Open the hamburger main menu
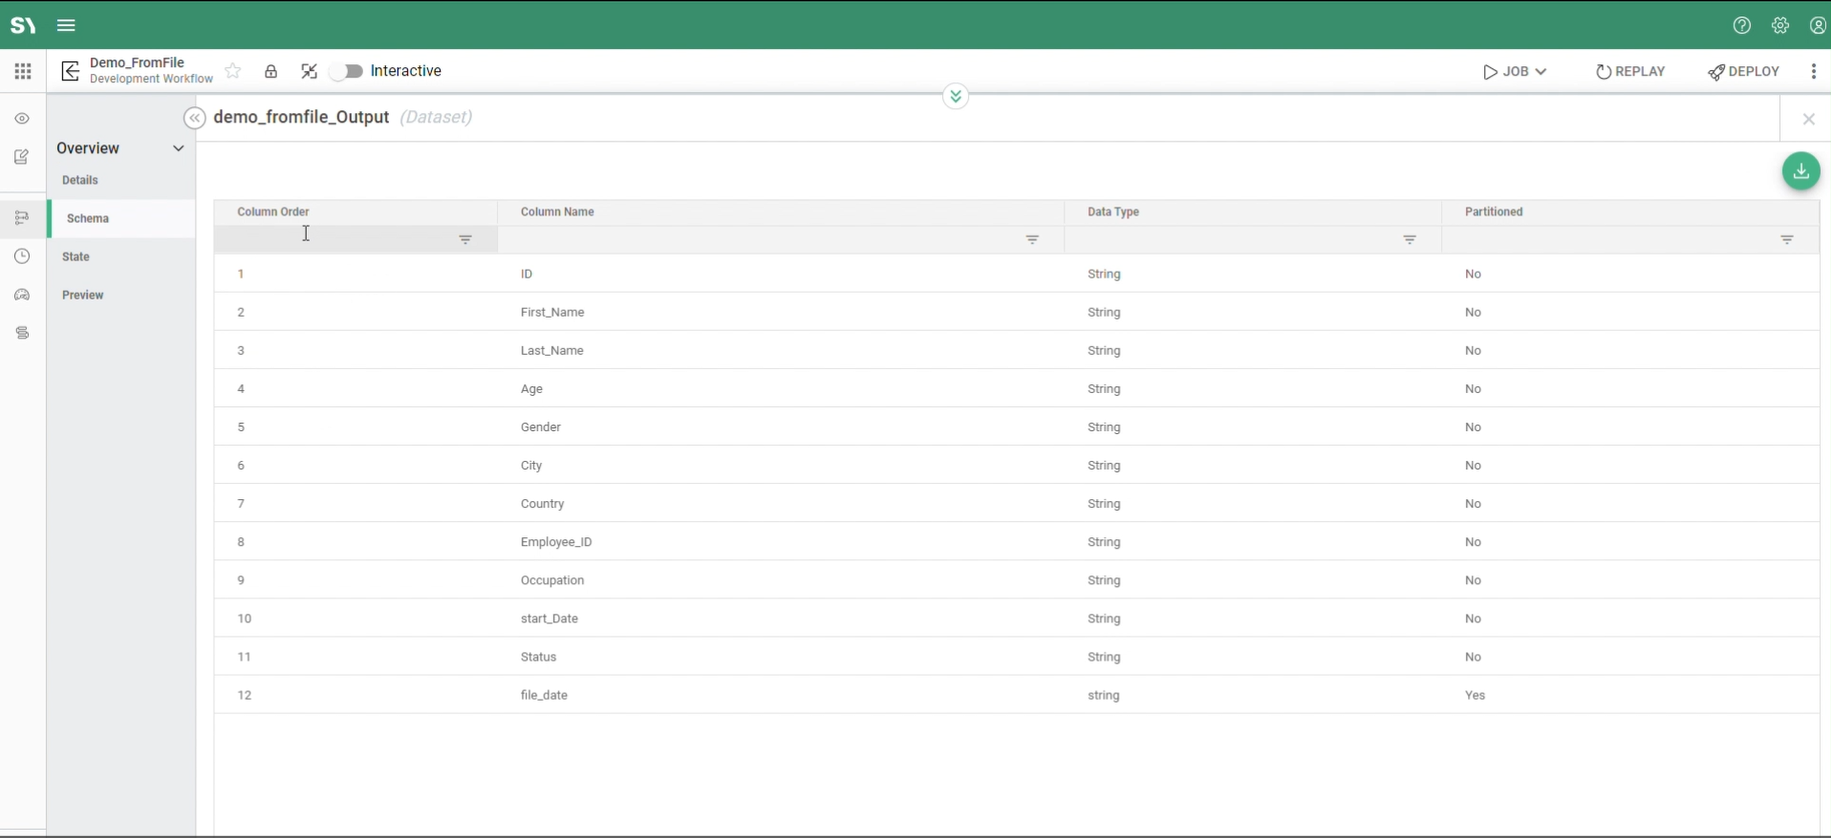Screen dimensions: 1831x838 (x=66, y=26)
